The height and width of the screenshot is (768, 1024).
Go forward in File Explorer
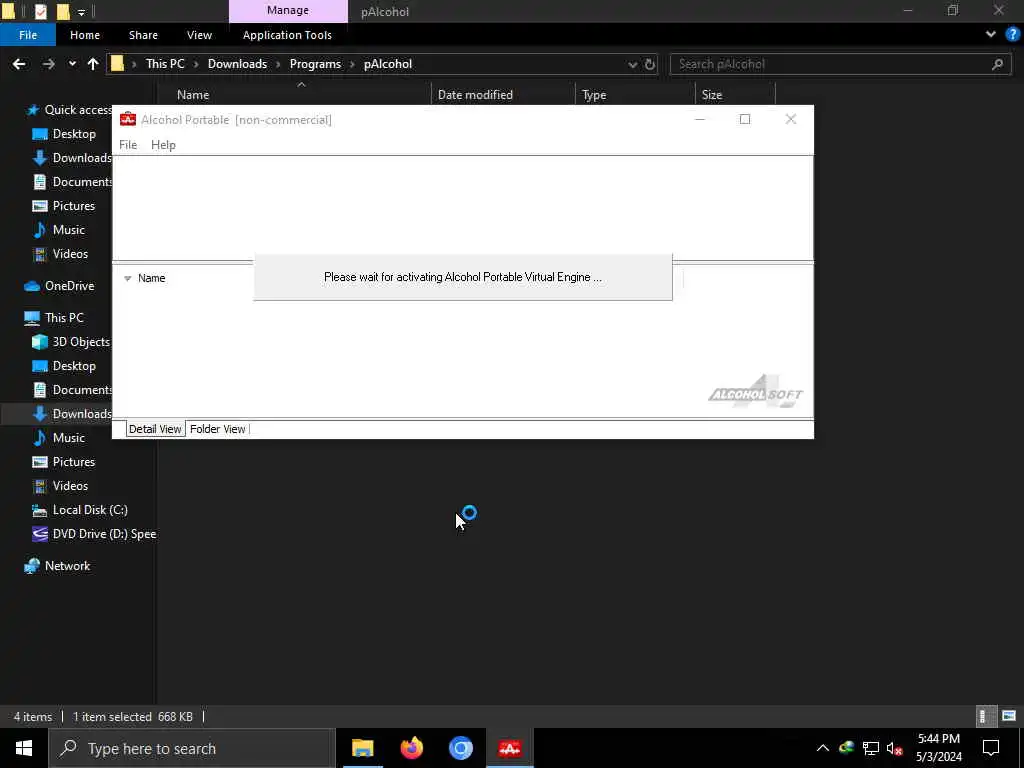48,64
